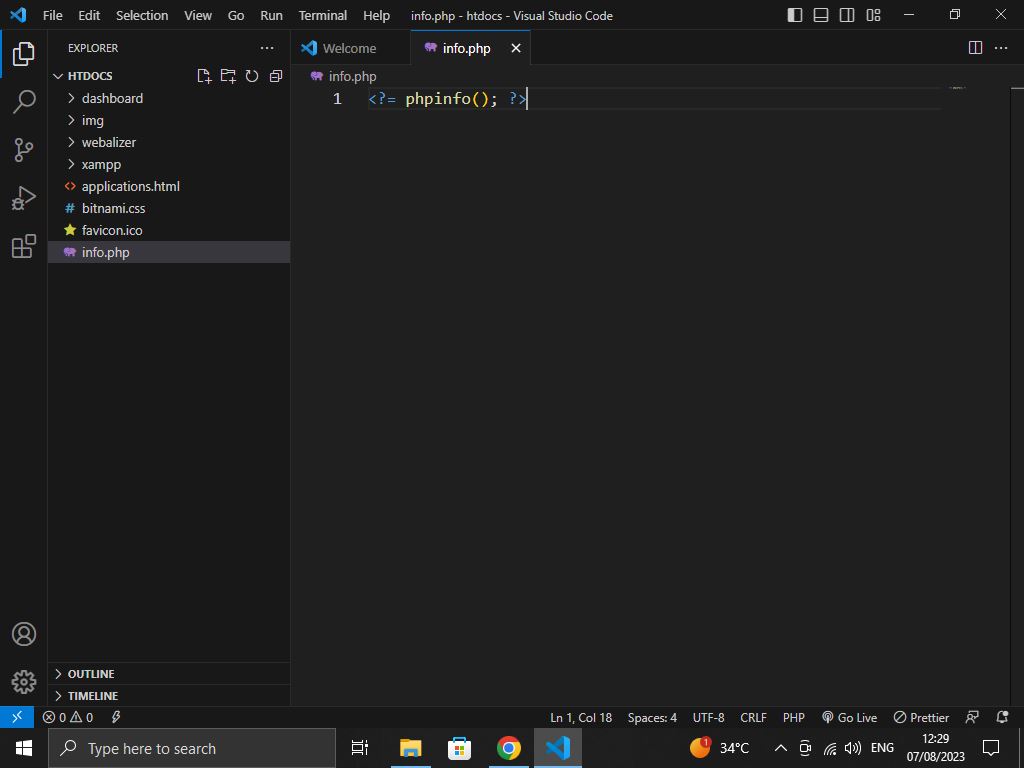This screenshot has width=1024, height=768.
Task: Show errors and warnings in Problems
Action: (x=68, y=717)
